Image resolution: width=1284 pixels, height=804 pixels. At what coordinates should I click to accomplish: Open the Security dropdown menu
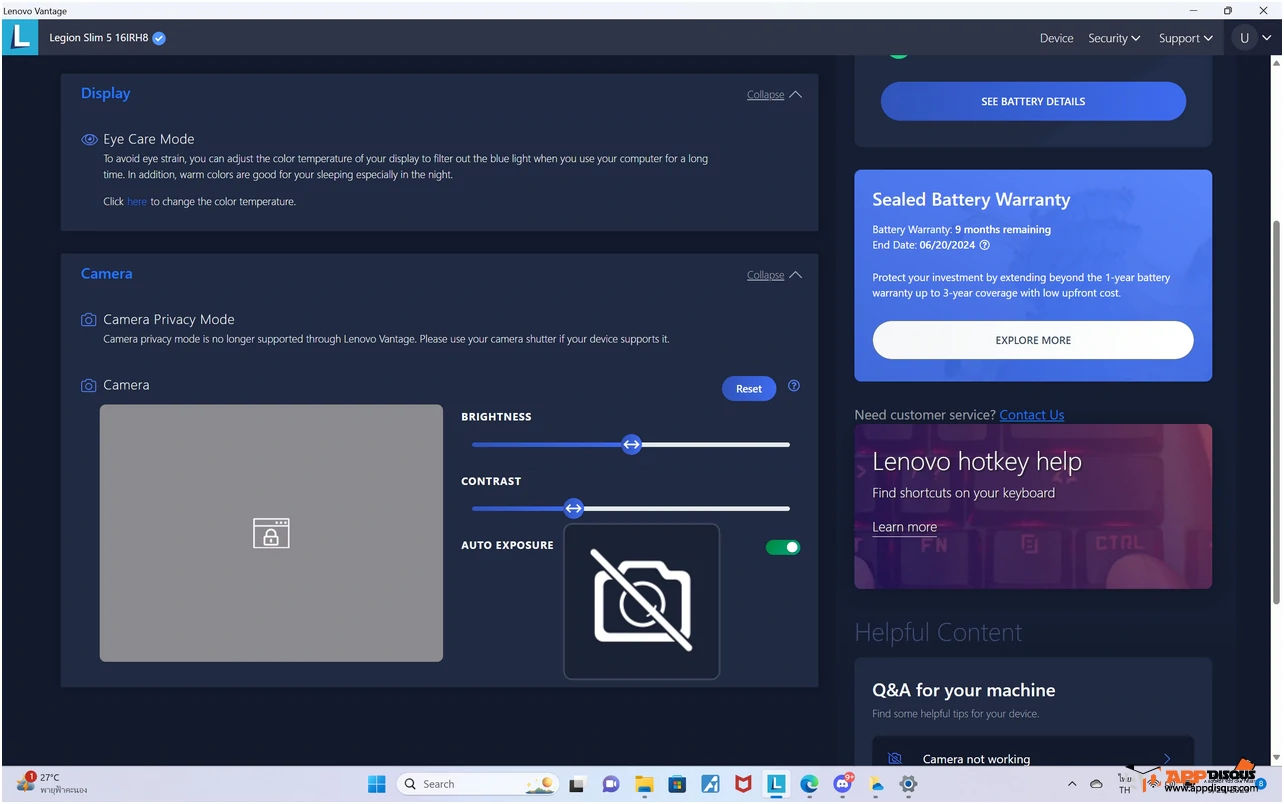(1114, 38)
